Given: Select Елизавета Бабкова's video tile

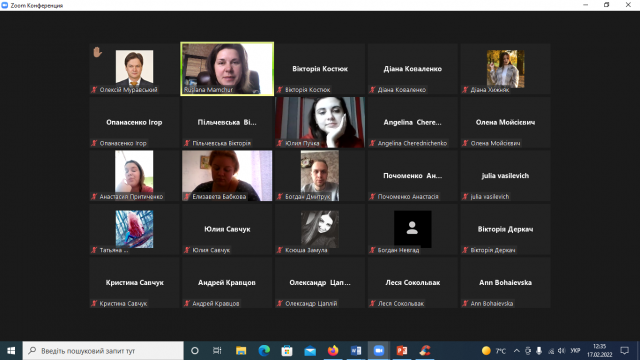Looking at the screenshot, I should click(x=227, y=176).
